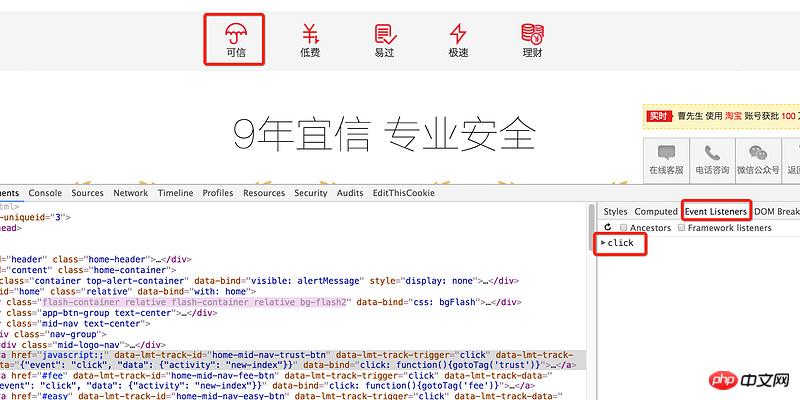Image resolution: width=800 pixels, height=400 pixels.
Task: Open the DOM Breakpoints sidebar tab
Action: click(x=777, y=211)
